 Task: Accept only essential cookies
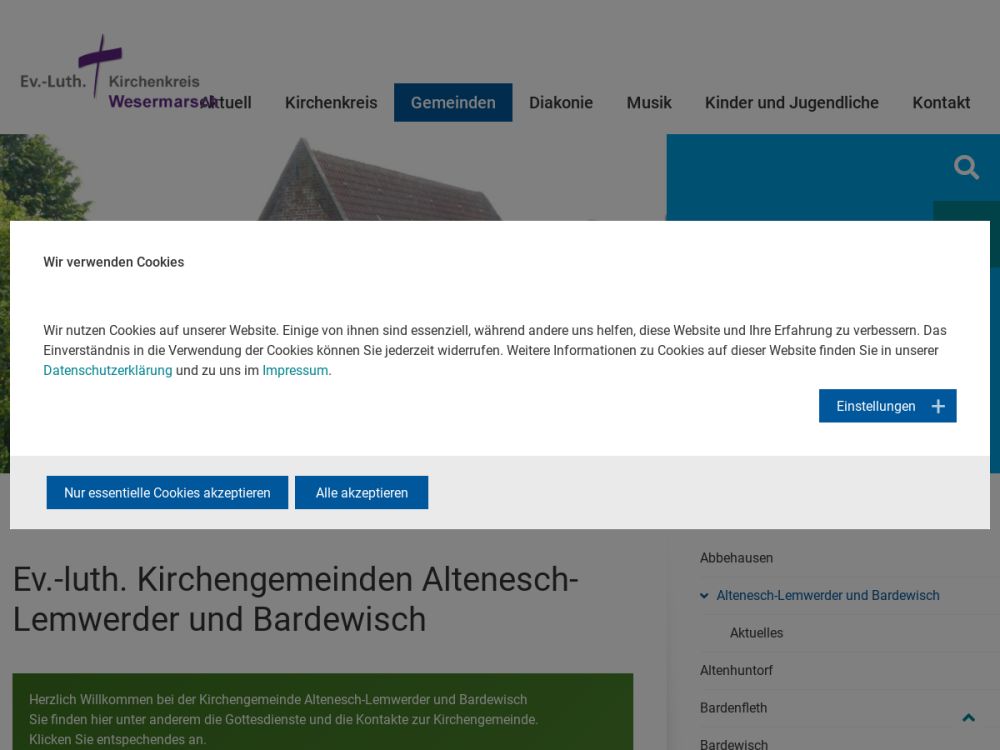click(x=167, y=493)
